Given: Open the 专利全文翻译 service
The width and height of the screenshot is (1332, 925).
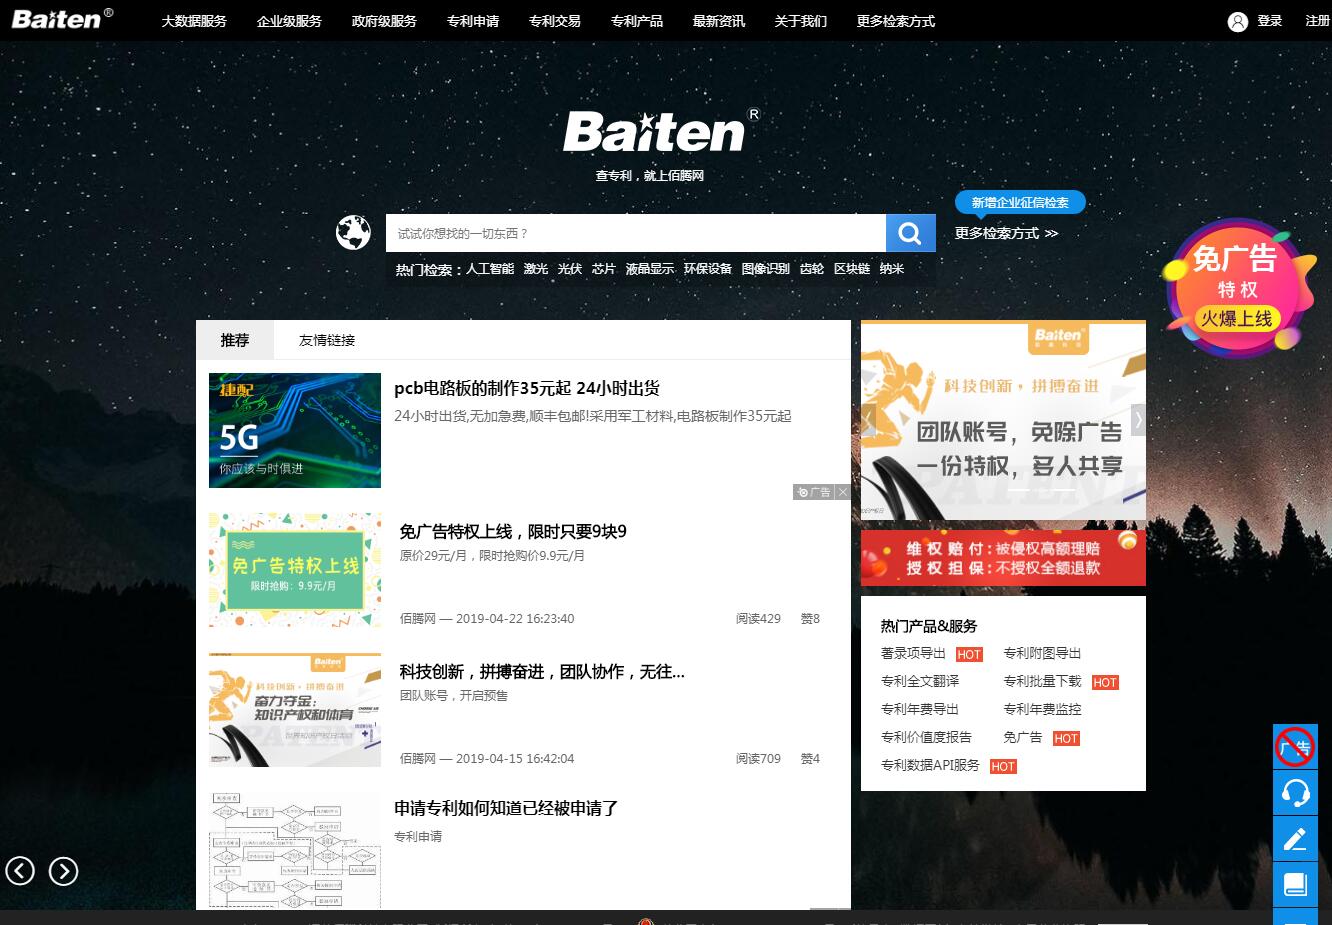Looking at the screenshot, I should click(920, 681).
